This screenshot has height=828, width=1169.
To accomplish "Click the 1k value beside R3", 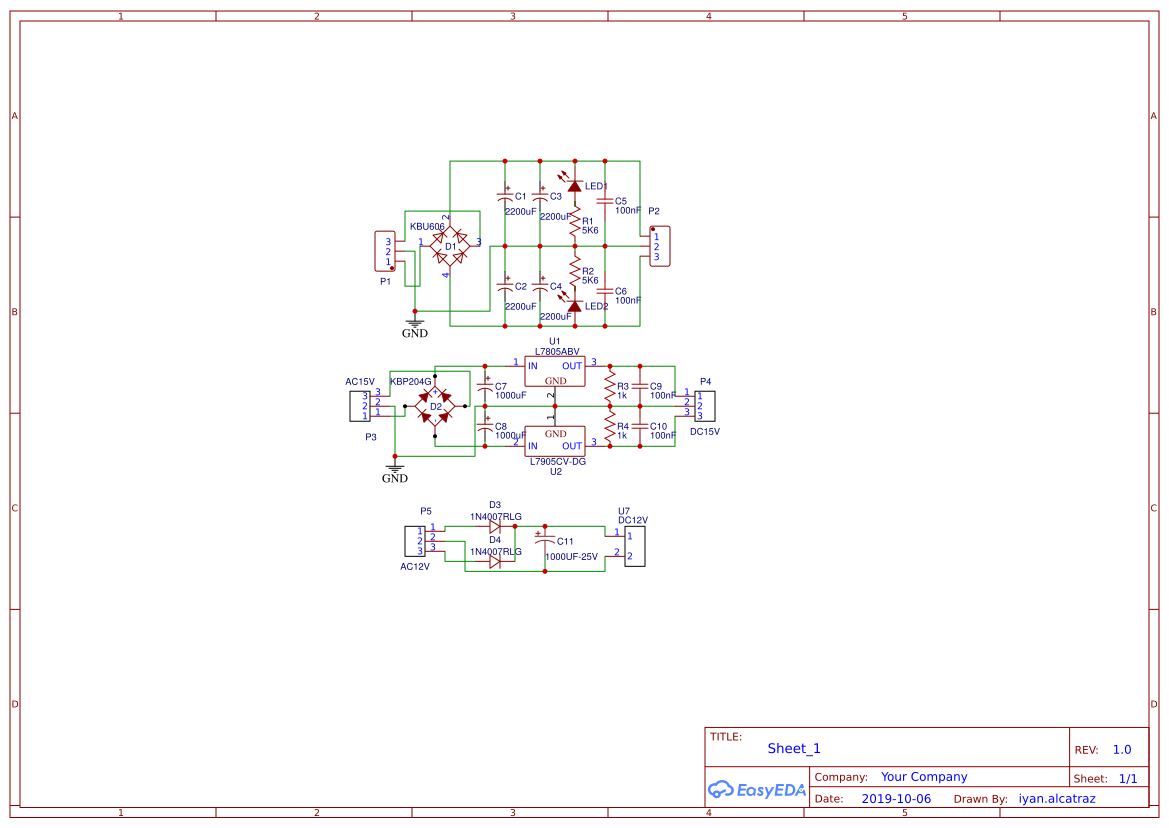I will tap(622, 395).
